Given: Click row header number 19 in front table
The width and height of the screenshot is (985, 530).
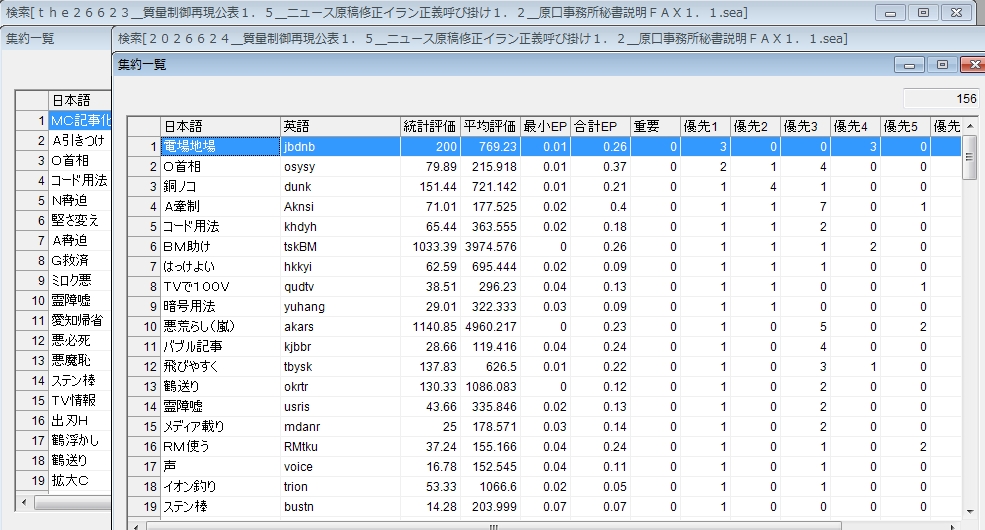Looking at the screenshot, I should click(144, 507).
